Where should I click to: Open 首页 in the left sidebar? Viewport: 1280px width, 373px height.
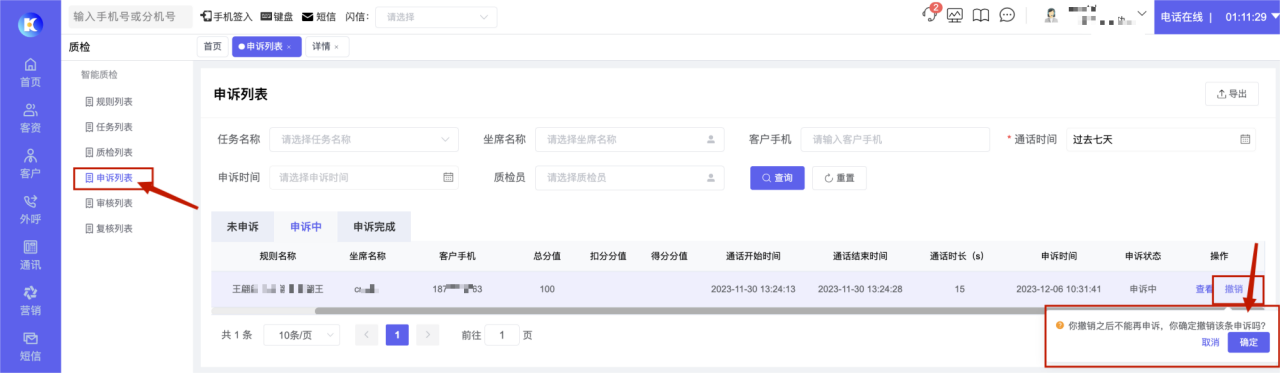coord(30,72)
